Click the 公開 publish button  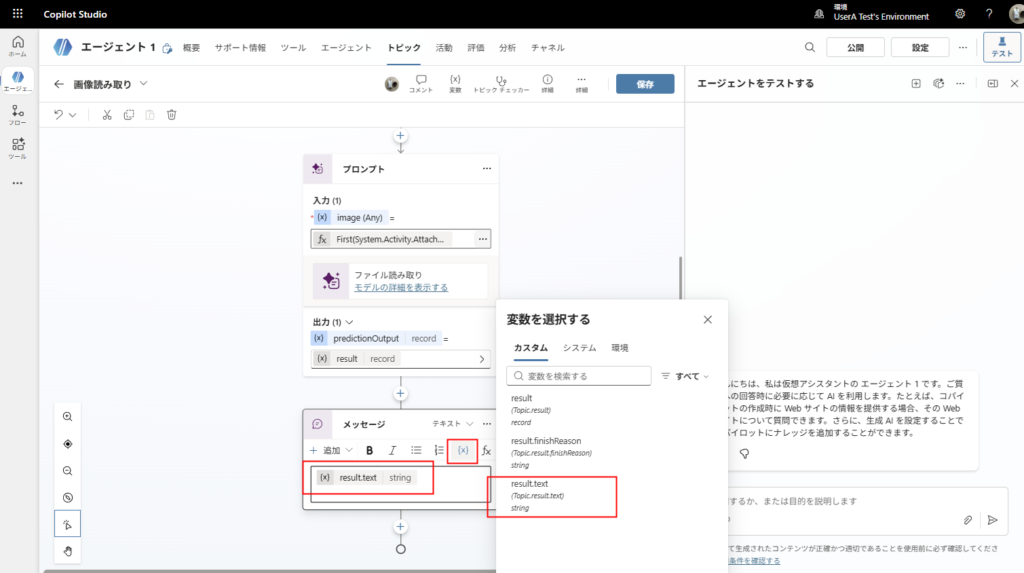856,47
